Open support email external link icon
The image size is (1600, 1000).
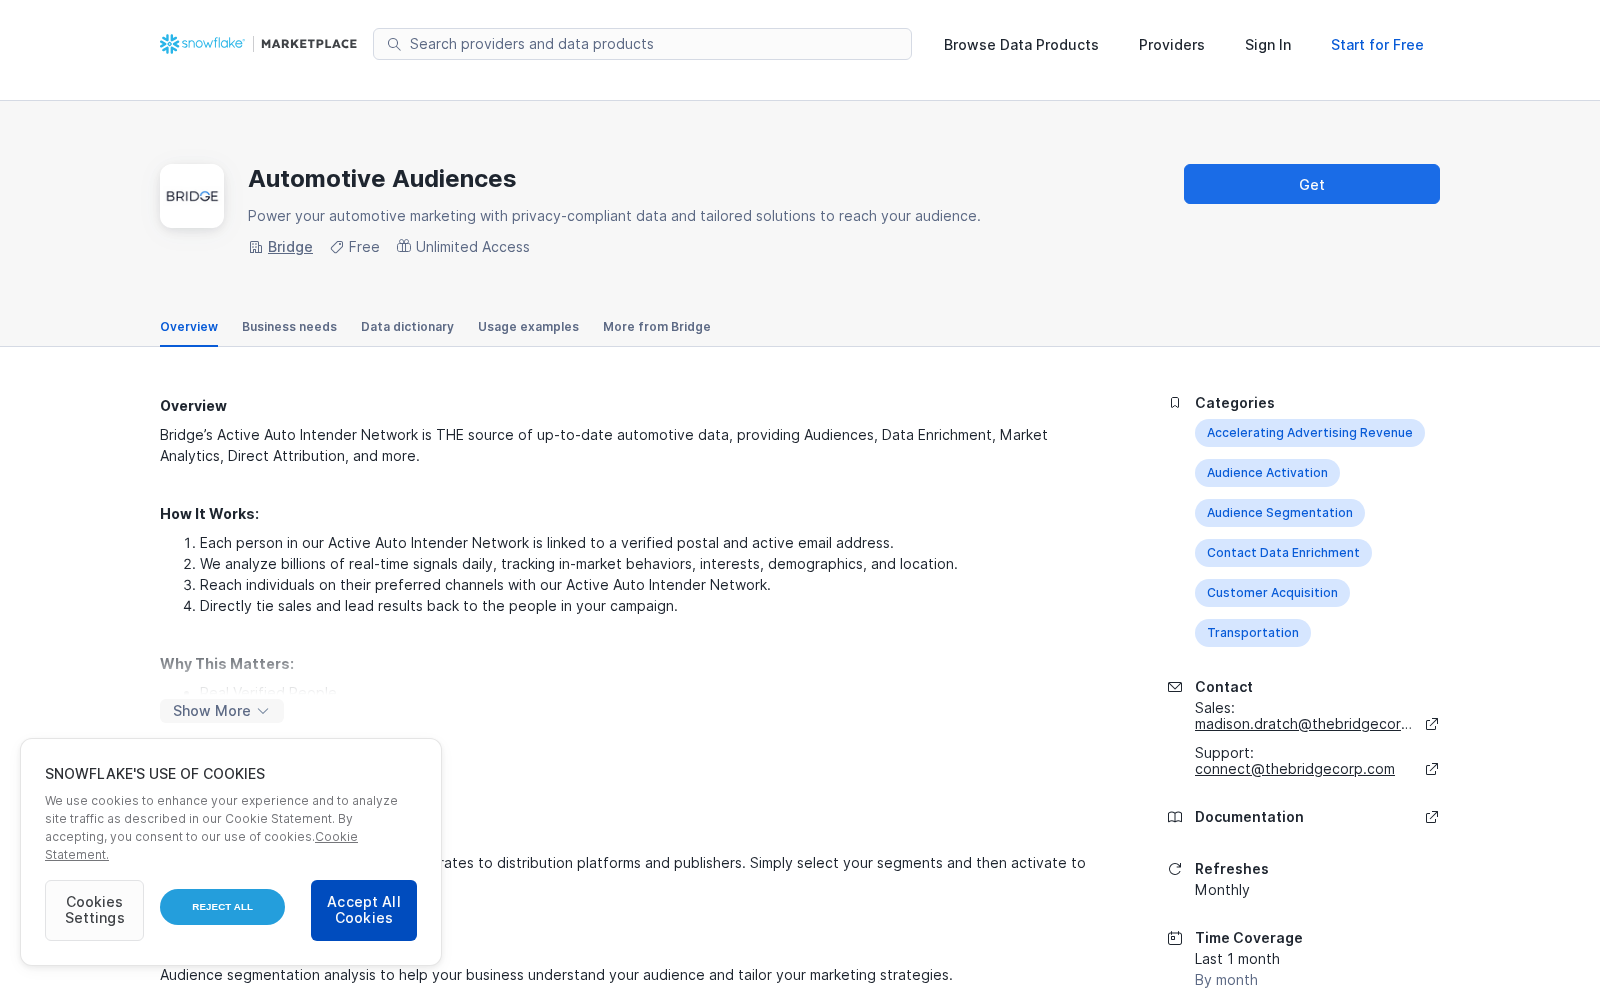click(1432, 769)
